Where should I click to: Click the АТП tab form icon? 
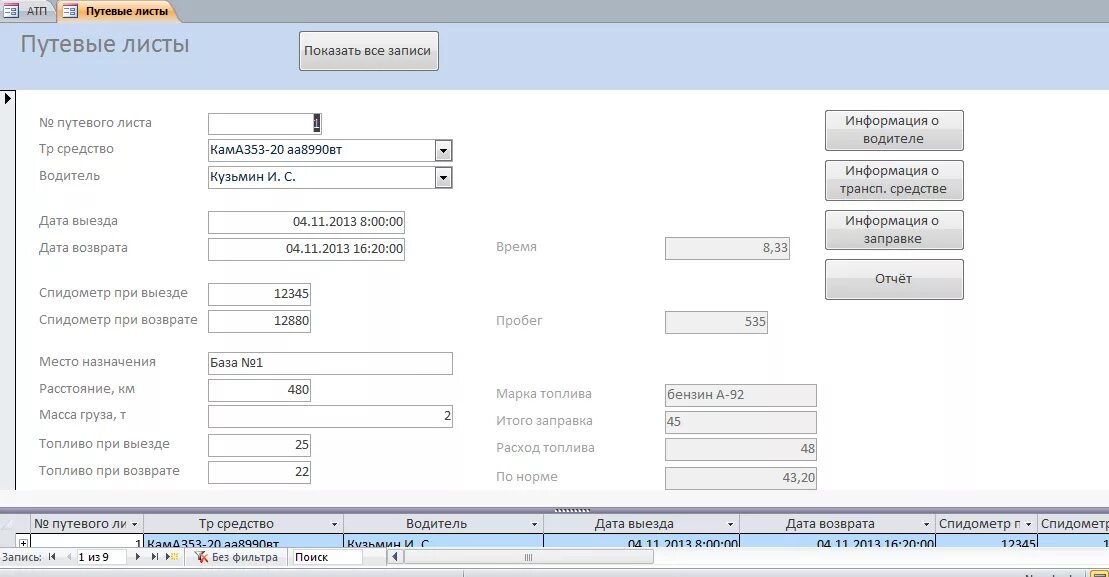(x=11, y=11)
